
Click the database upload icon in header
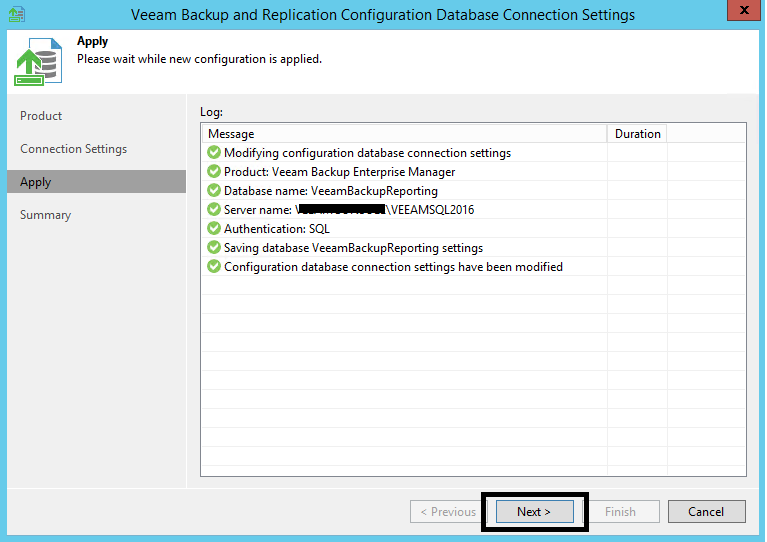point(38,61)
